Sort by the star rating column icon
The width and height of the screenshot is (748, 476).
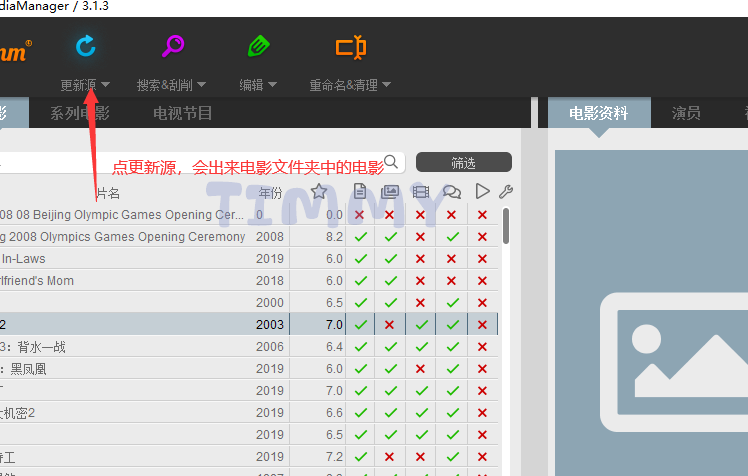[319, 192]
